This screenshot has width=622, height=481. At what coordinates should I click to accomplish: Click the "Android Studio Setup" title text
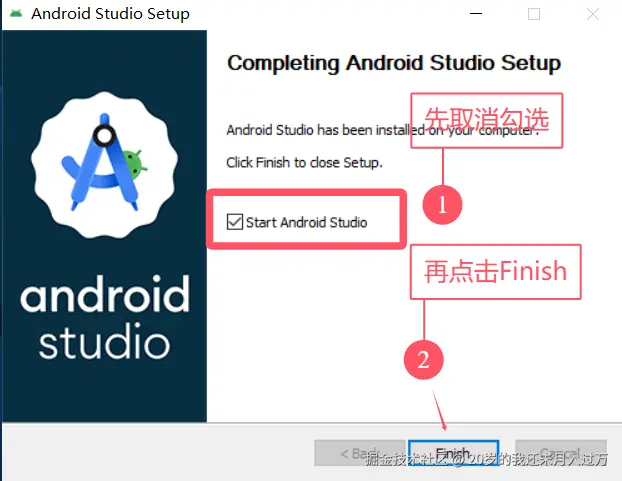(110, 14)
